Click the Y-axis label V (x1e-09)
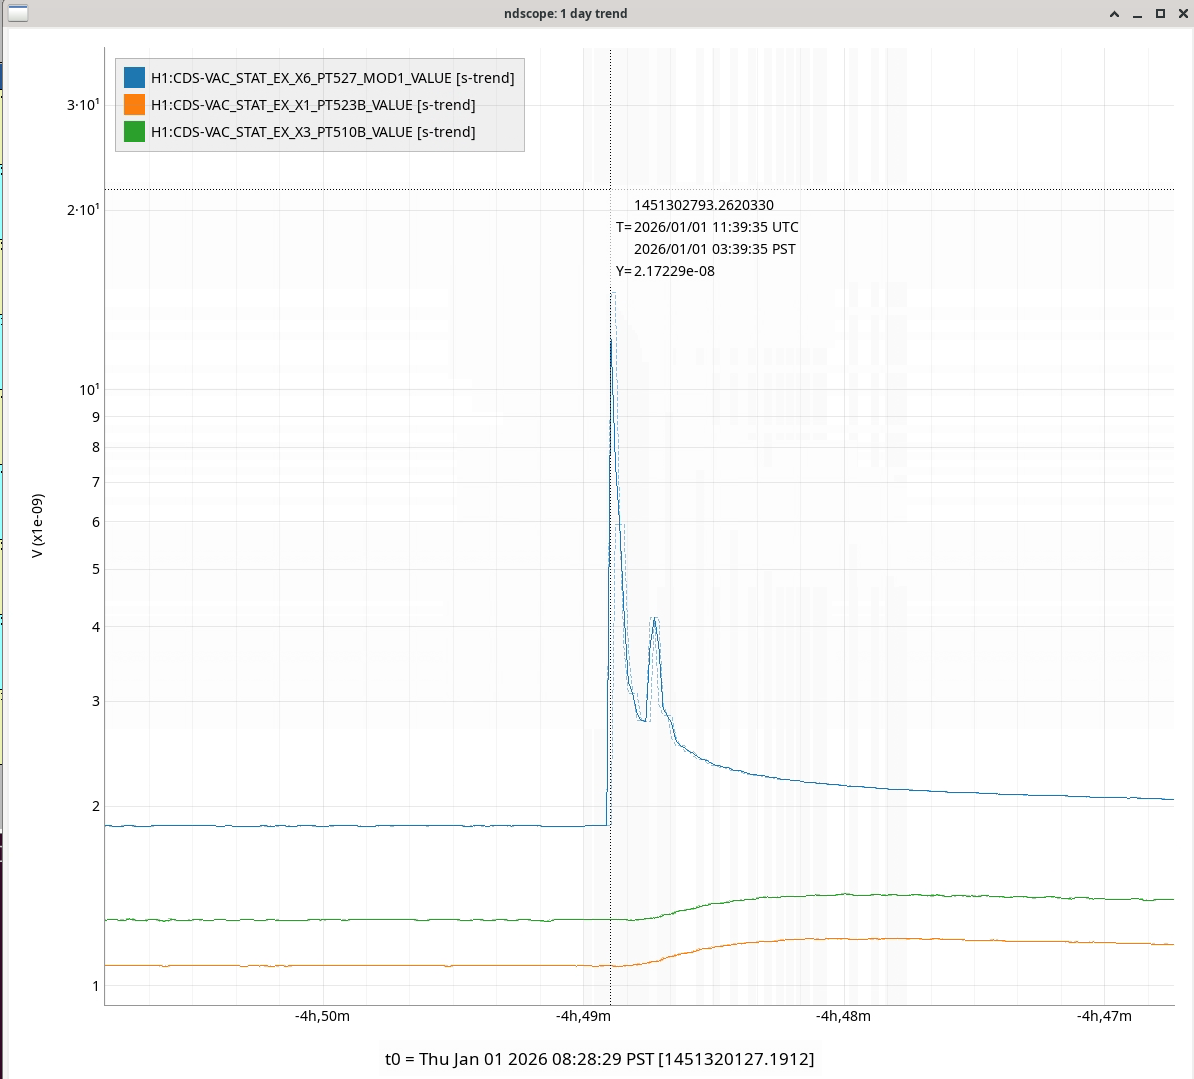This screenshot has height=1079, width=1194. tap(38, 526)
